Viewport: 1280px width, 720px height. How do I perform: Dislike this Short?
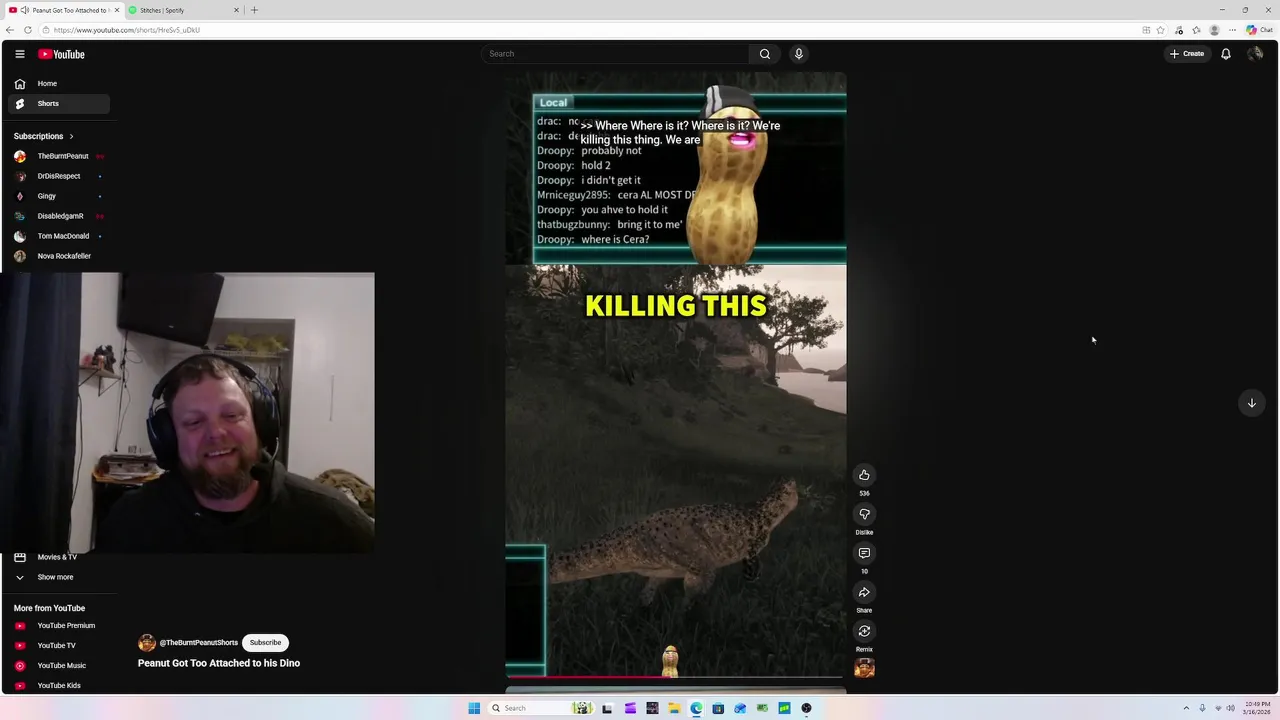point(864,514)
